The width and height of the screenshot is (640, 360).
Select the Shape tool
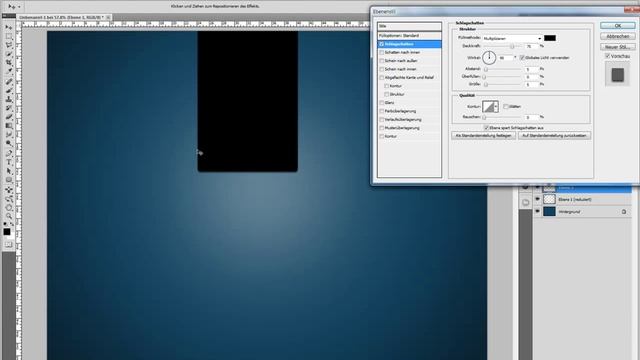(9, 180)
